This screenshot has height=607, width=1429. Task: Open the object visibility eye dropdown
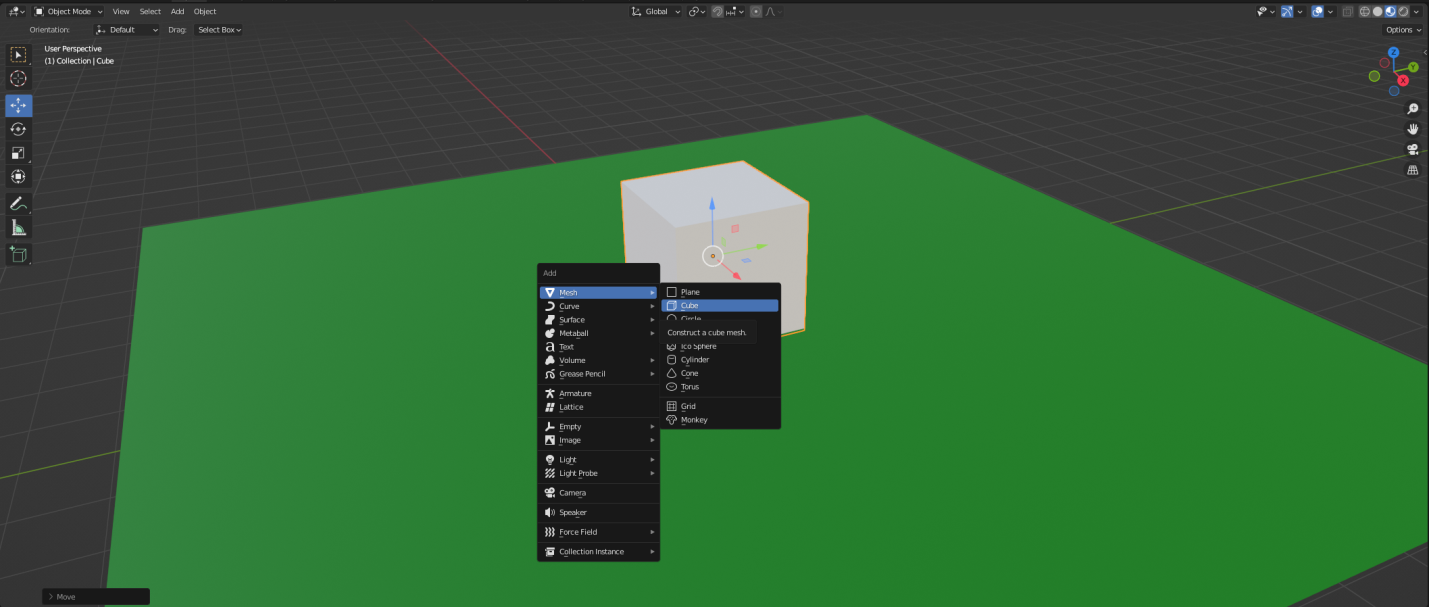click(x=1266, y=12)
